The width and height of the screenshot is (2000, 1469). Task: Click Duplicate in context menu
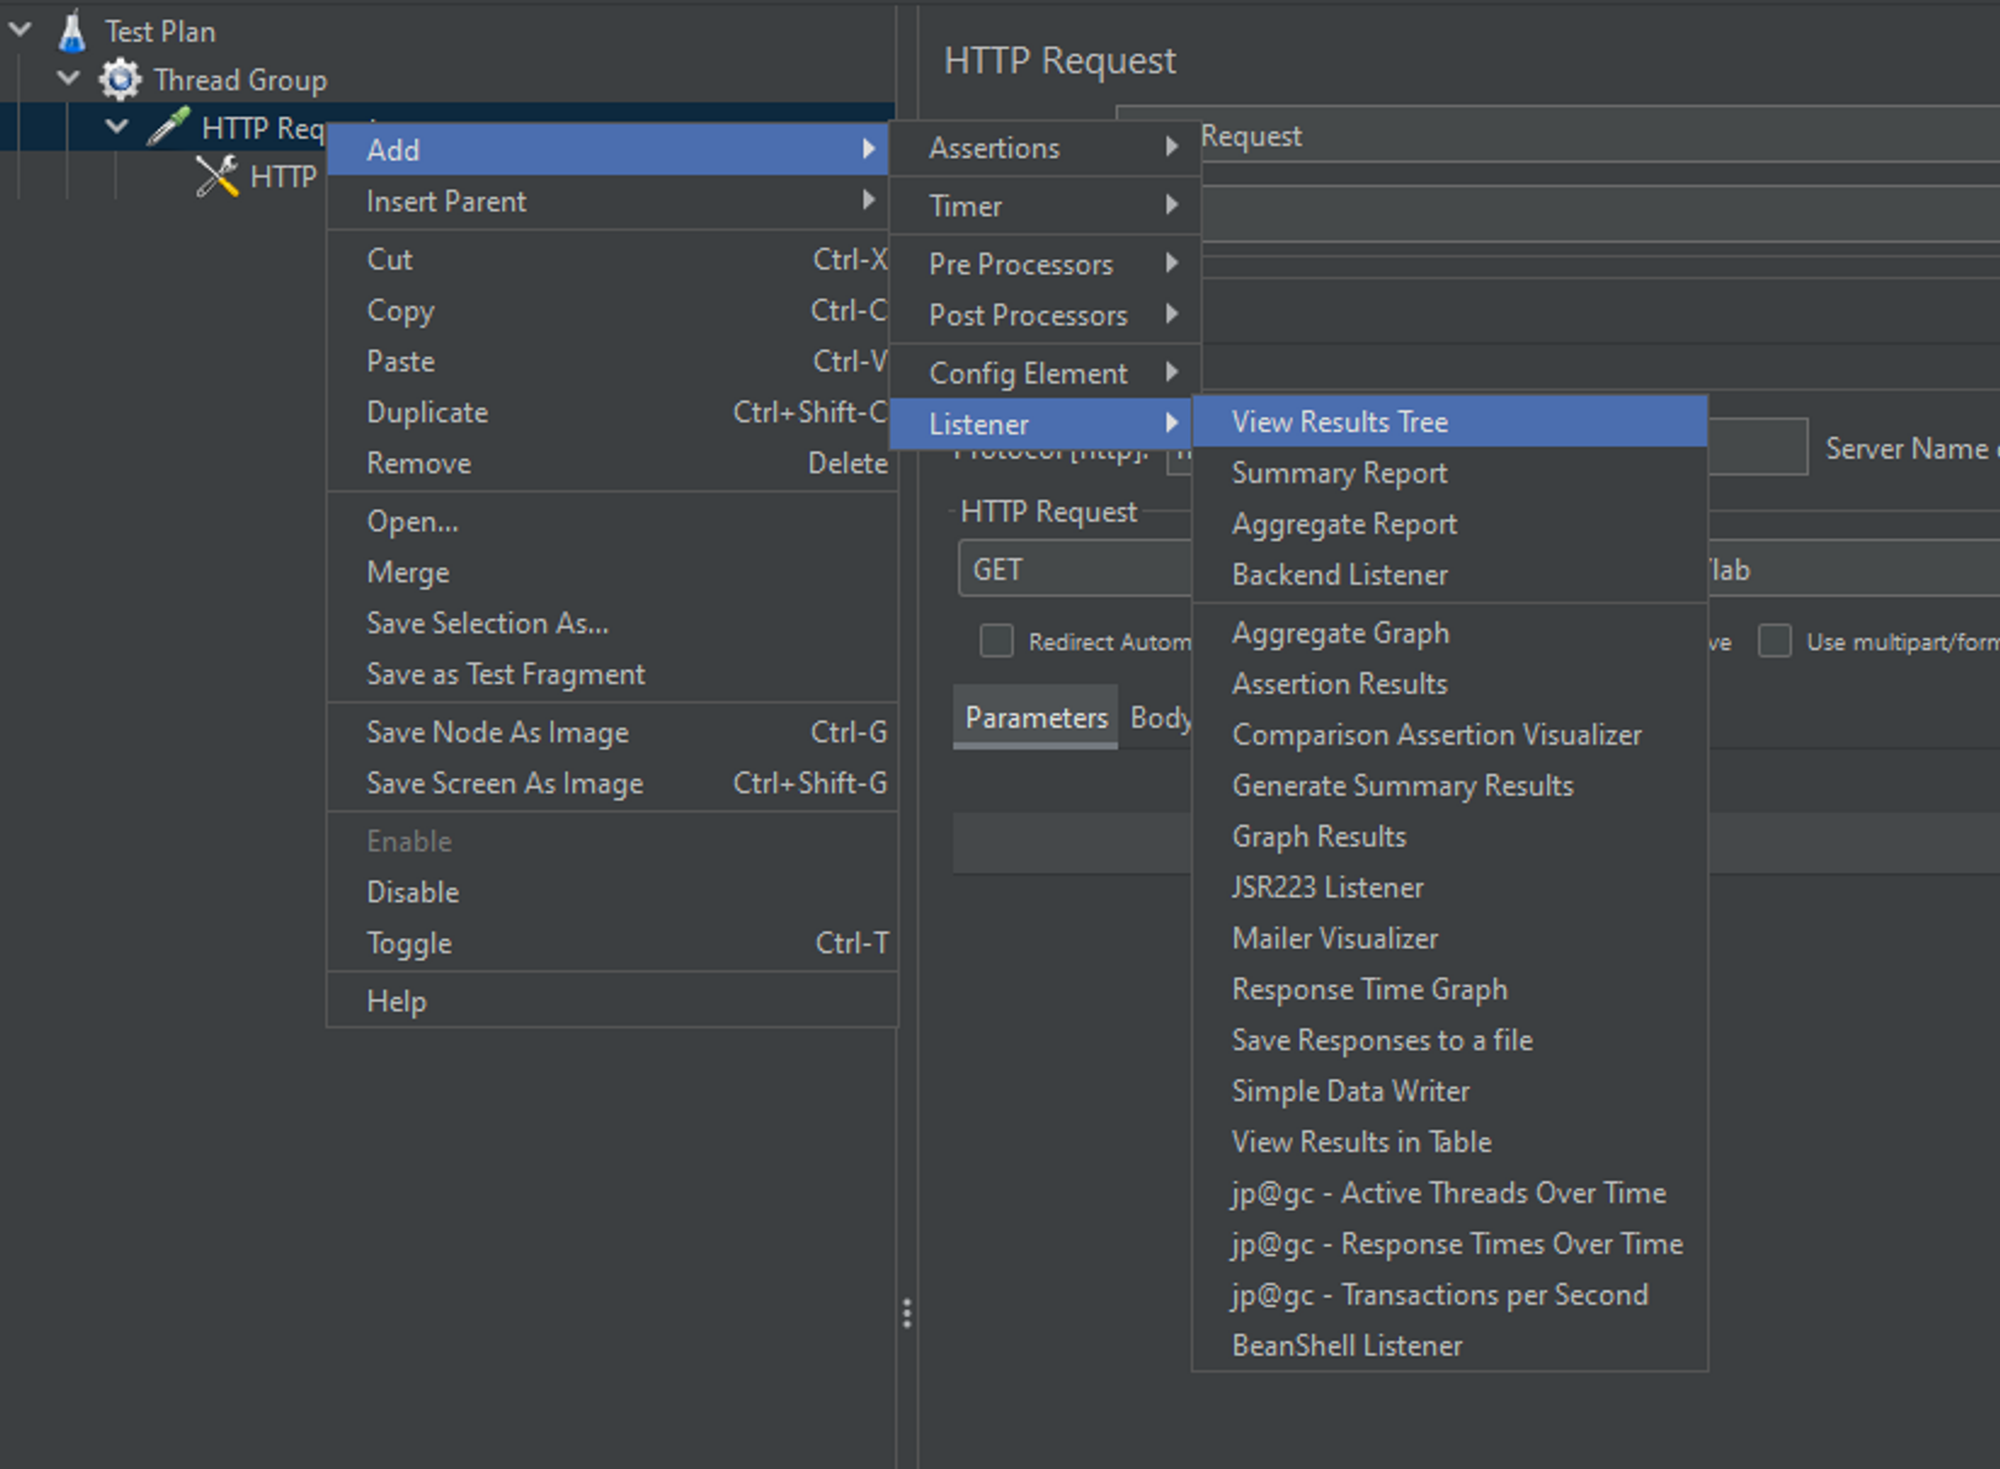(427, 412)
